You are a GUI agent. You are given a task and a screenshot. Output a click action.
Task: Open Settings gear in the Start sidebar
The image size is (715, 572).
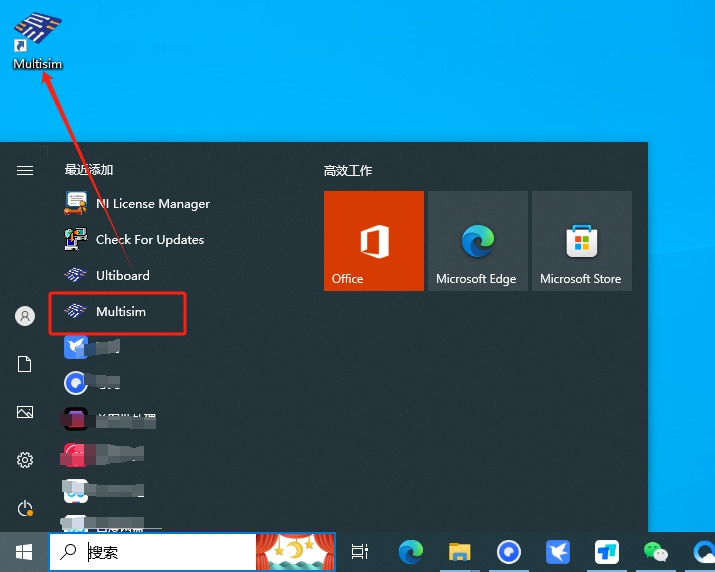[x=25, y=460]
